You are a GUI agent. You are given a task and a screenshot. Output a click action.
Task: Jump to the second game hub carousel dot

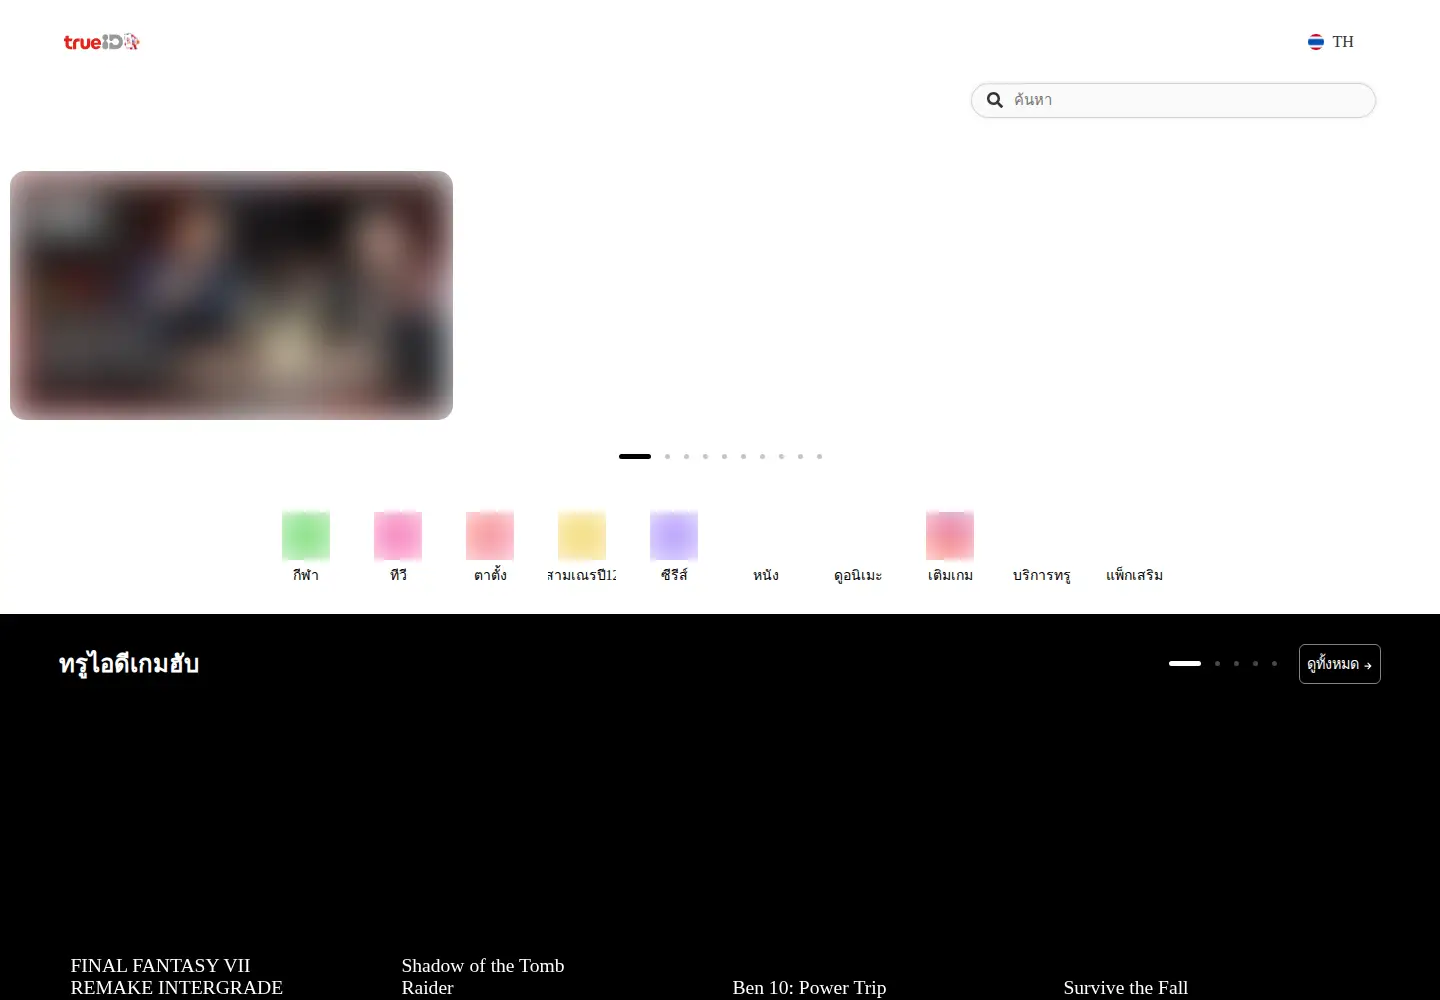click(x=1217, y=663)
